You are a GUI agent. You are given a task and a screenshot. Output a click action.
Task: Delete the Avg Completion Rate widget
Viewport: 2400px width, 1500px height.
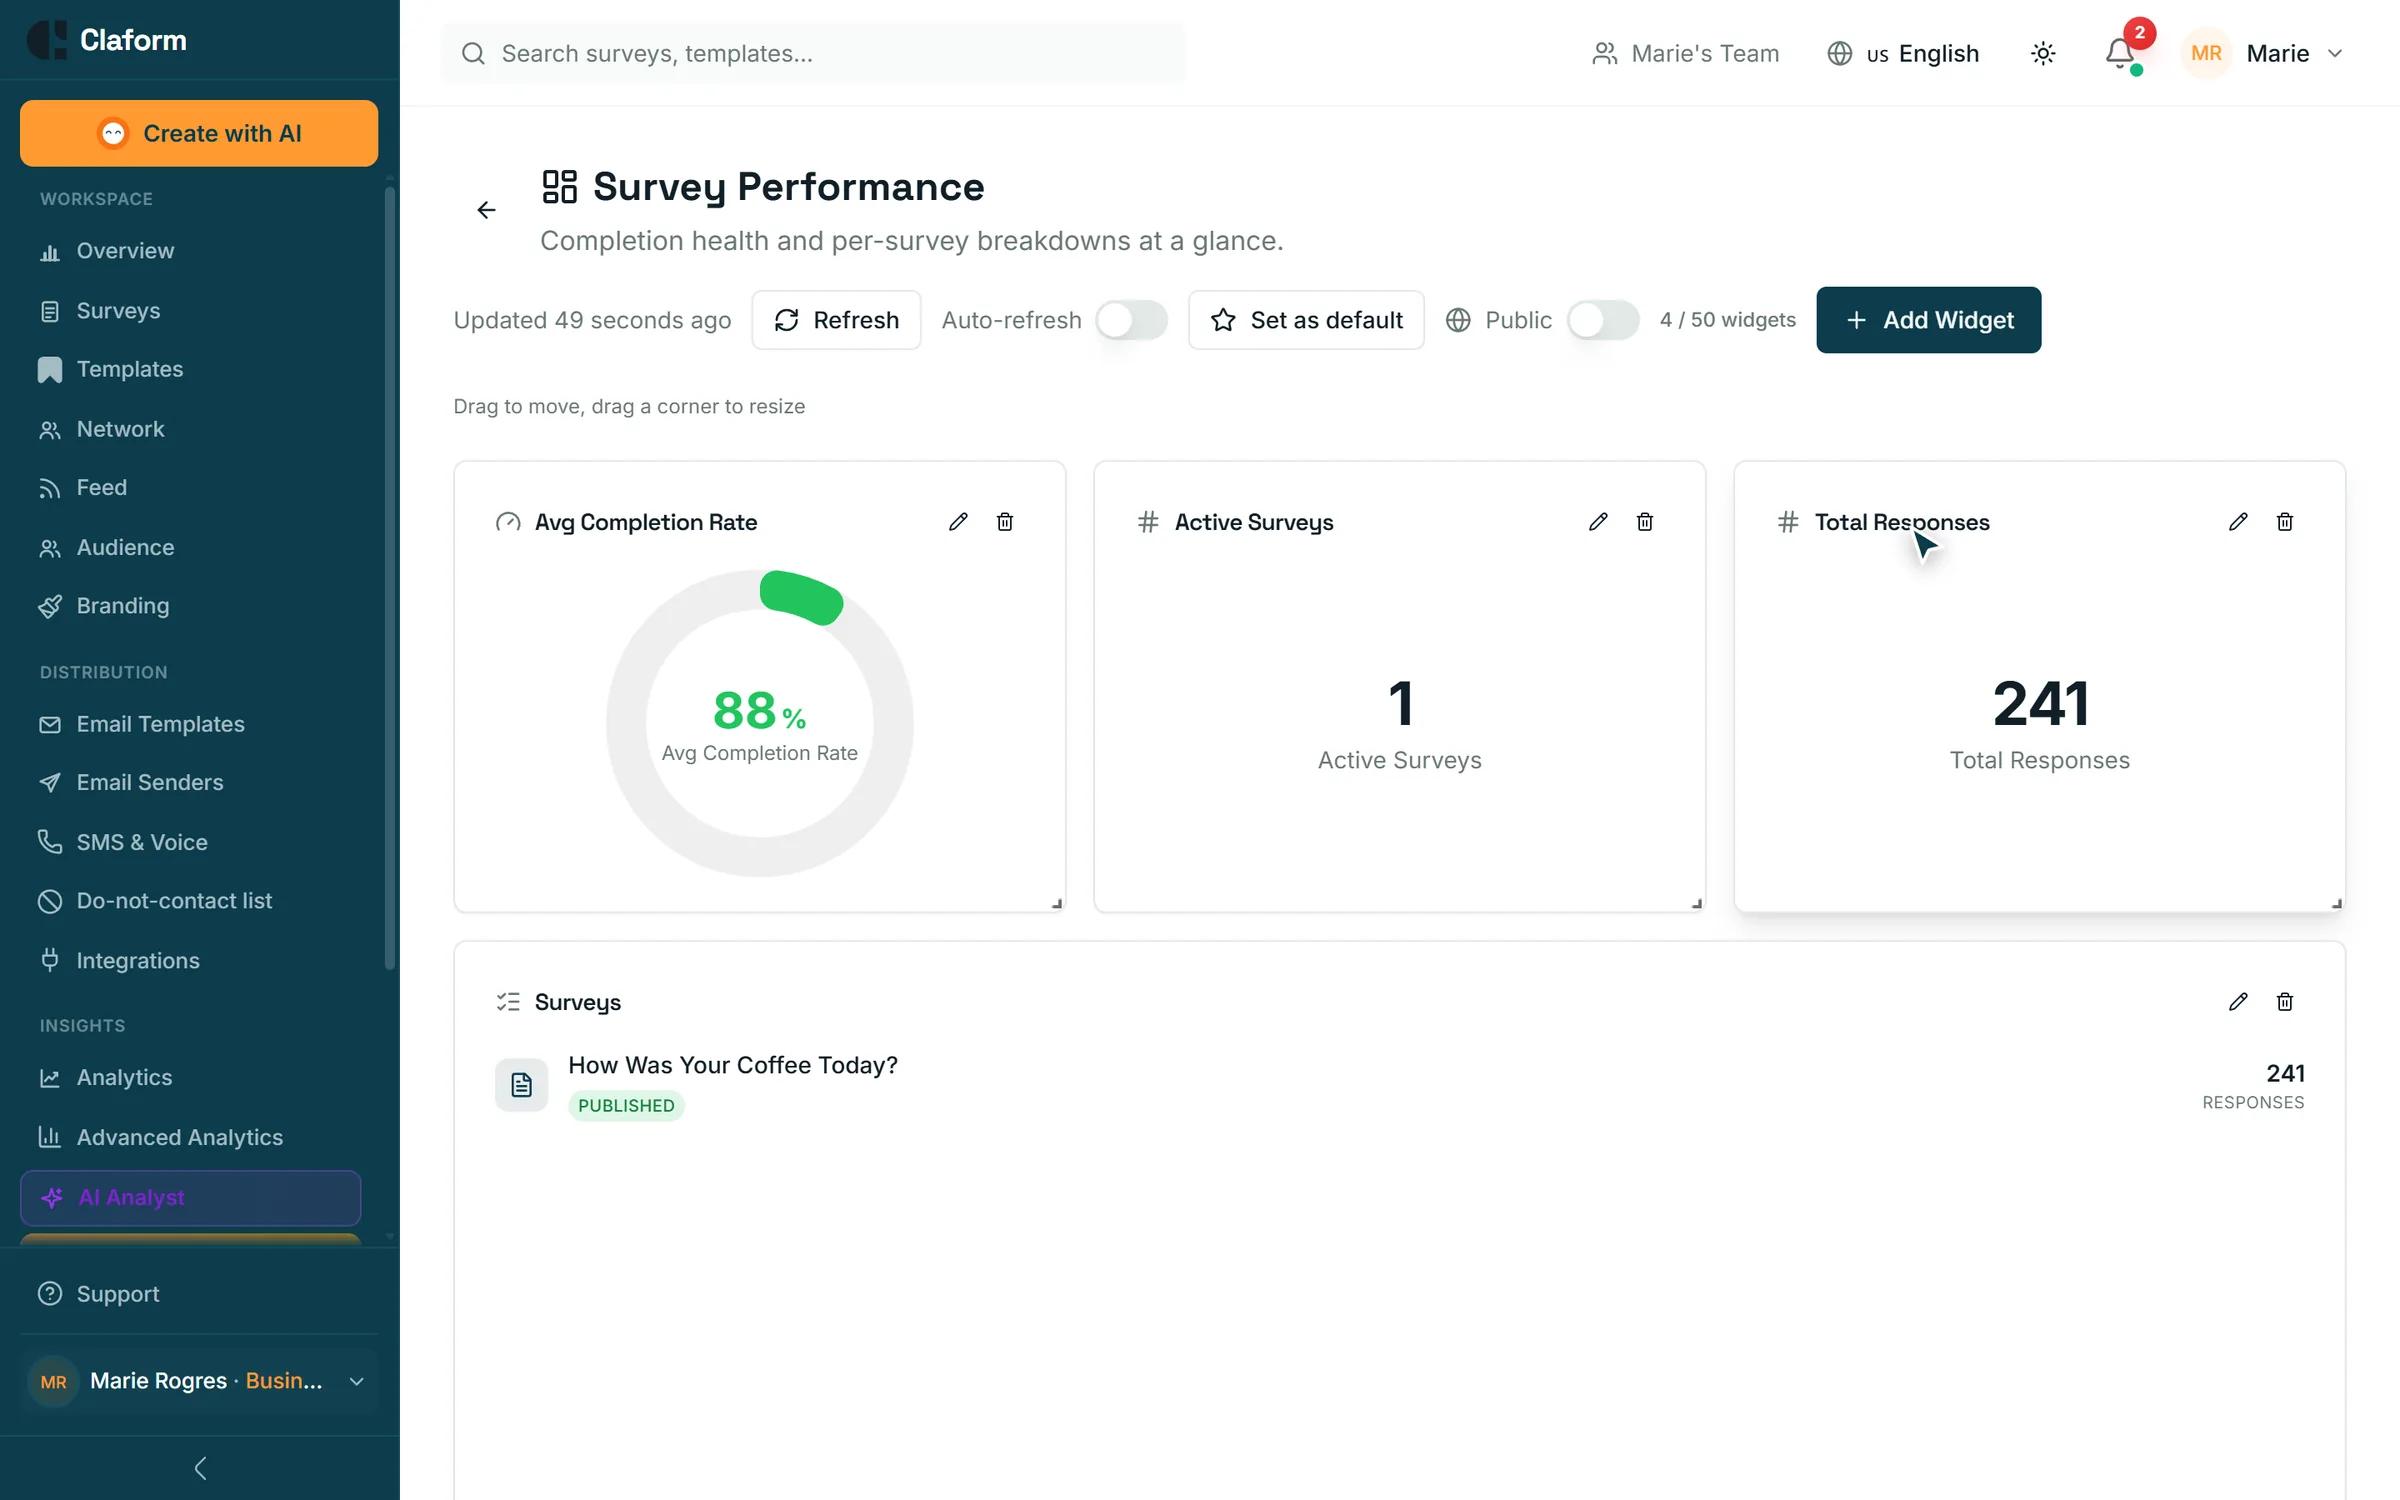(1005, 522)
